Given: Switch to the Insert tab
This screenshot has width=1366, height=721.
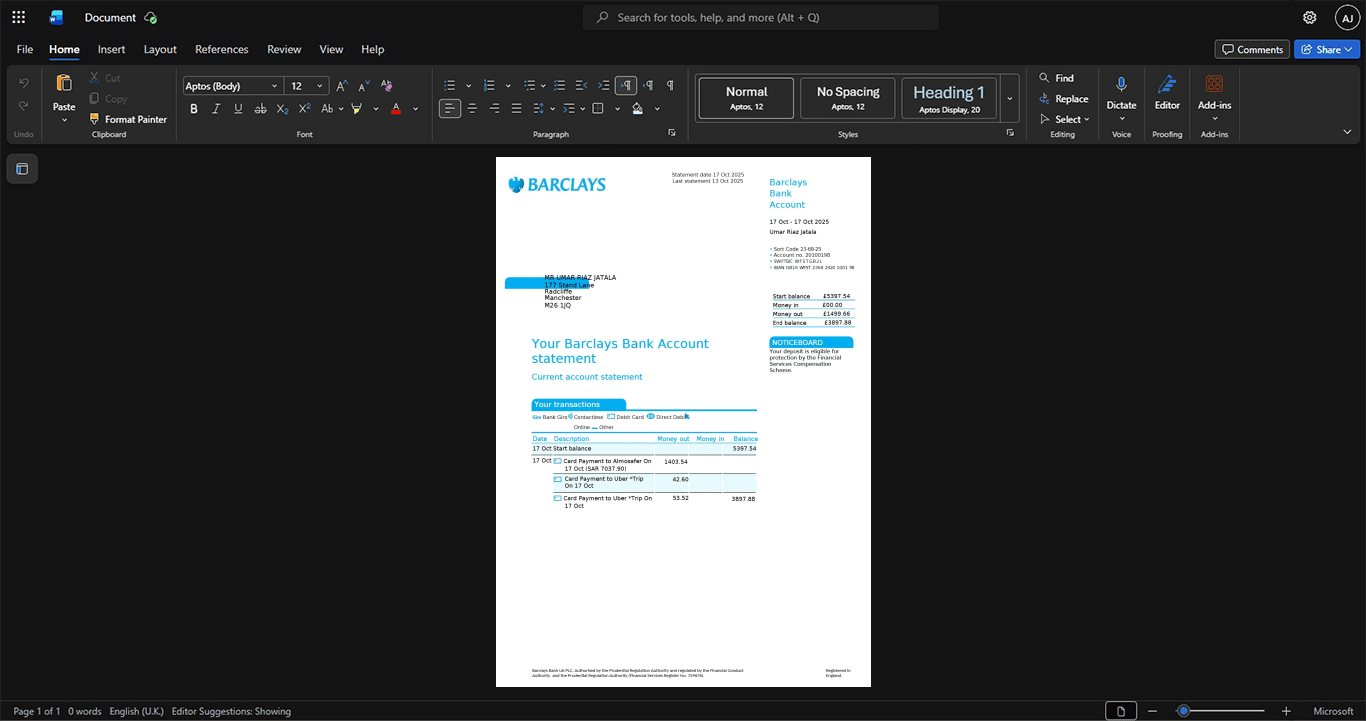Looking at the screenshot, I should click(111, 49).
